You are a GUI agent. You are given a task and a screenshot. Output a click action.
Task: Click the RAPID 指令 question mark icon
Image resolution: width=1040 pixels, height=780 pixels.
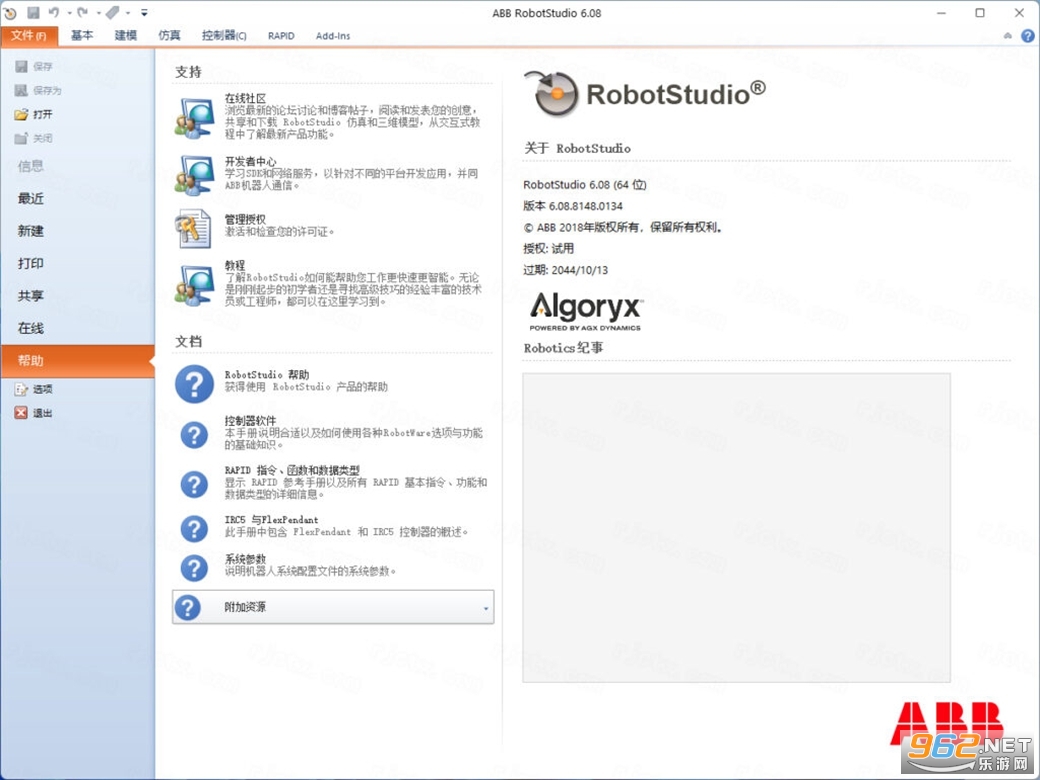[x=194, y=484]
